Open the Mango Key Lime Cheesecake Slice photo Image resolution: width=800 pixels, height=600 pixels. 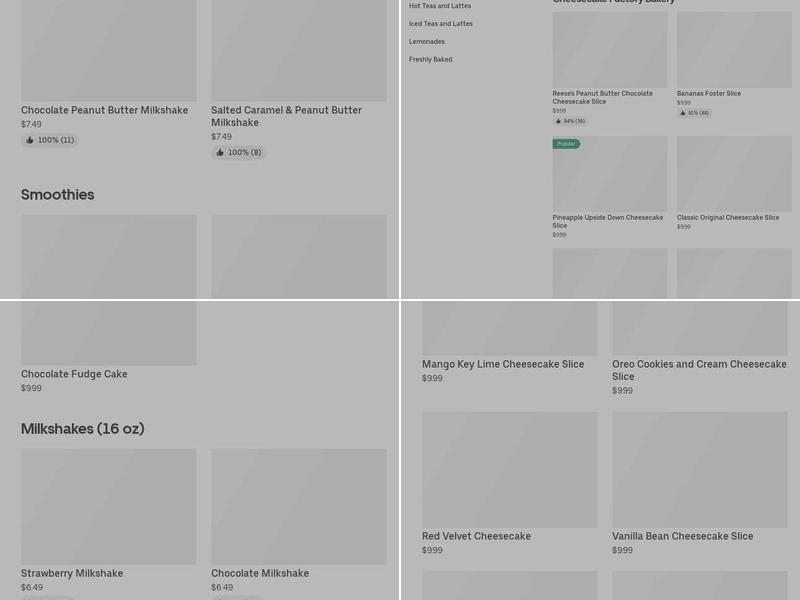(510, 328)
